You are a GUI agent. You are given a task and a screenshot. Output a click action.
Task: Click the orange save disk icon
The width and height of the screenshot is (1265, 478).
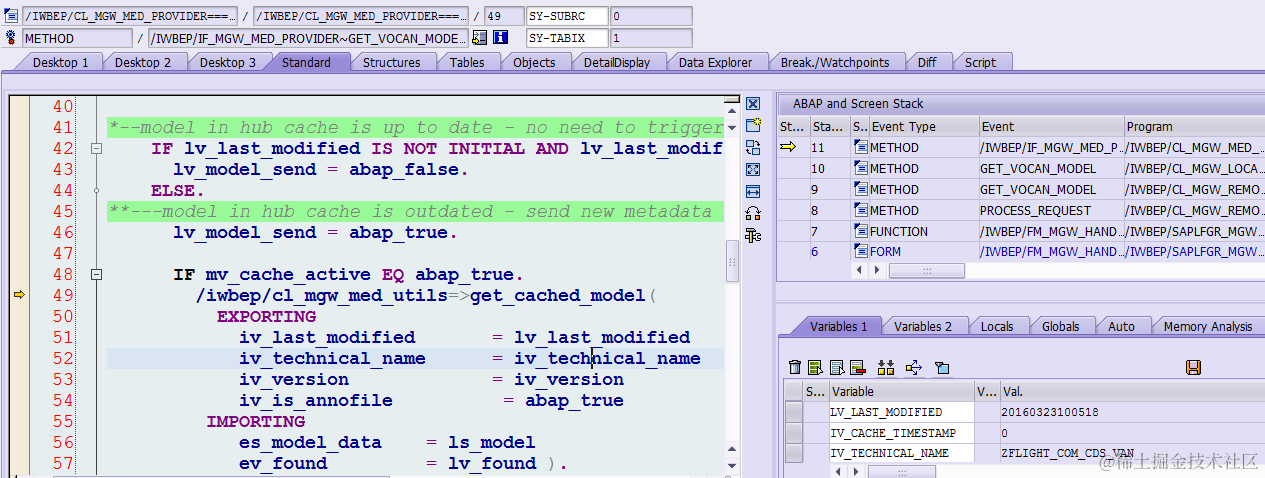(1193, 368)
